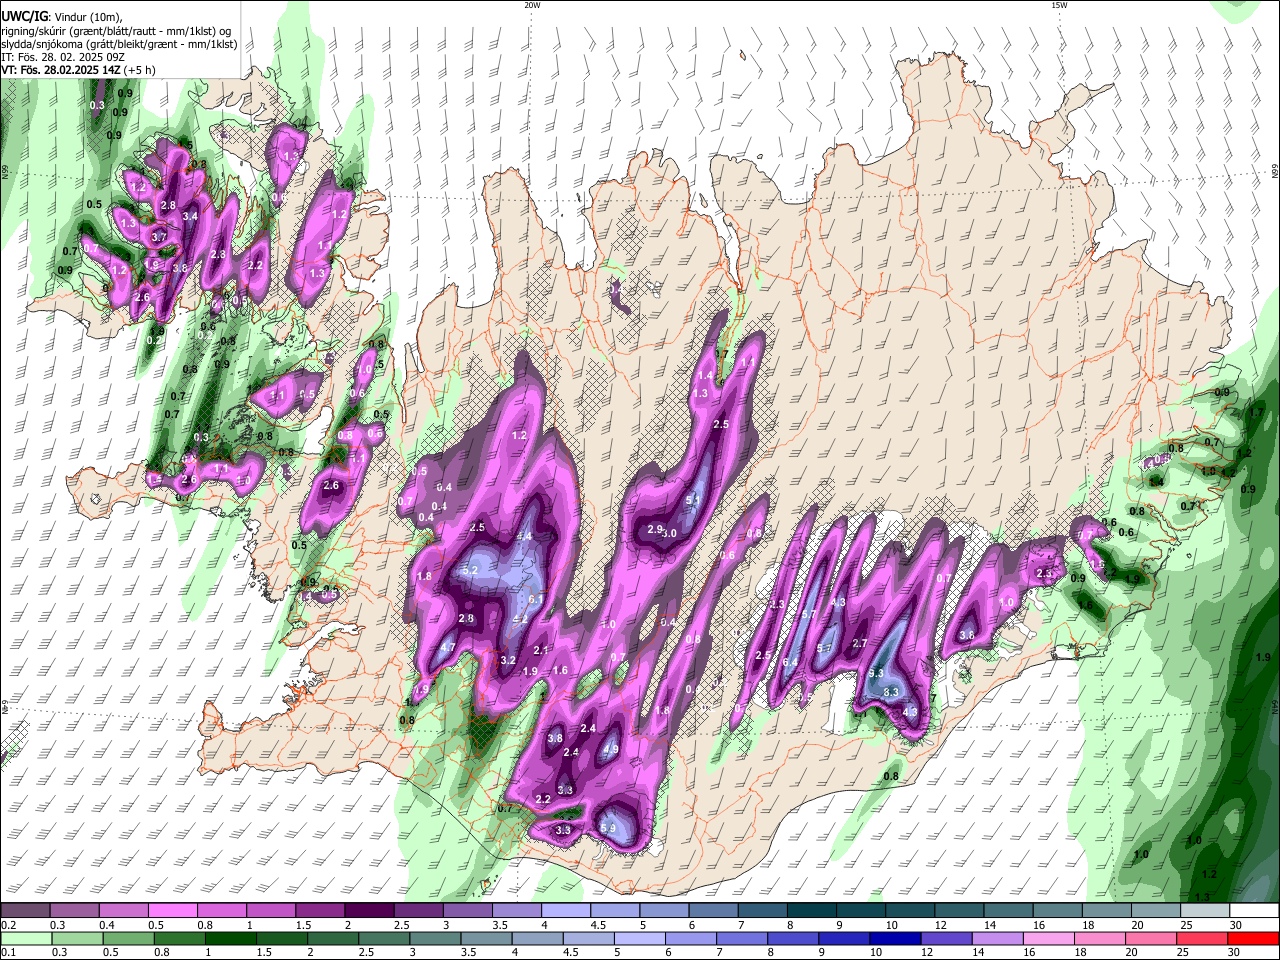Click the '15W' longitude label
Viewport: 1280px width, 960px height.
point(1059,5)
